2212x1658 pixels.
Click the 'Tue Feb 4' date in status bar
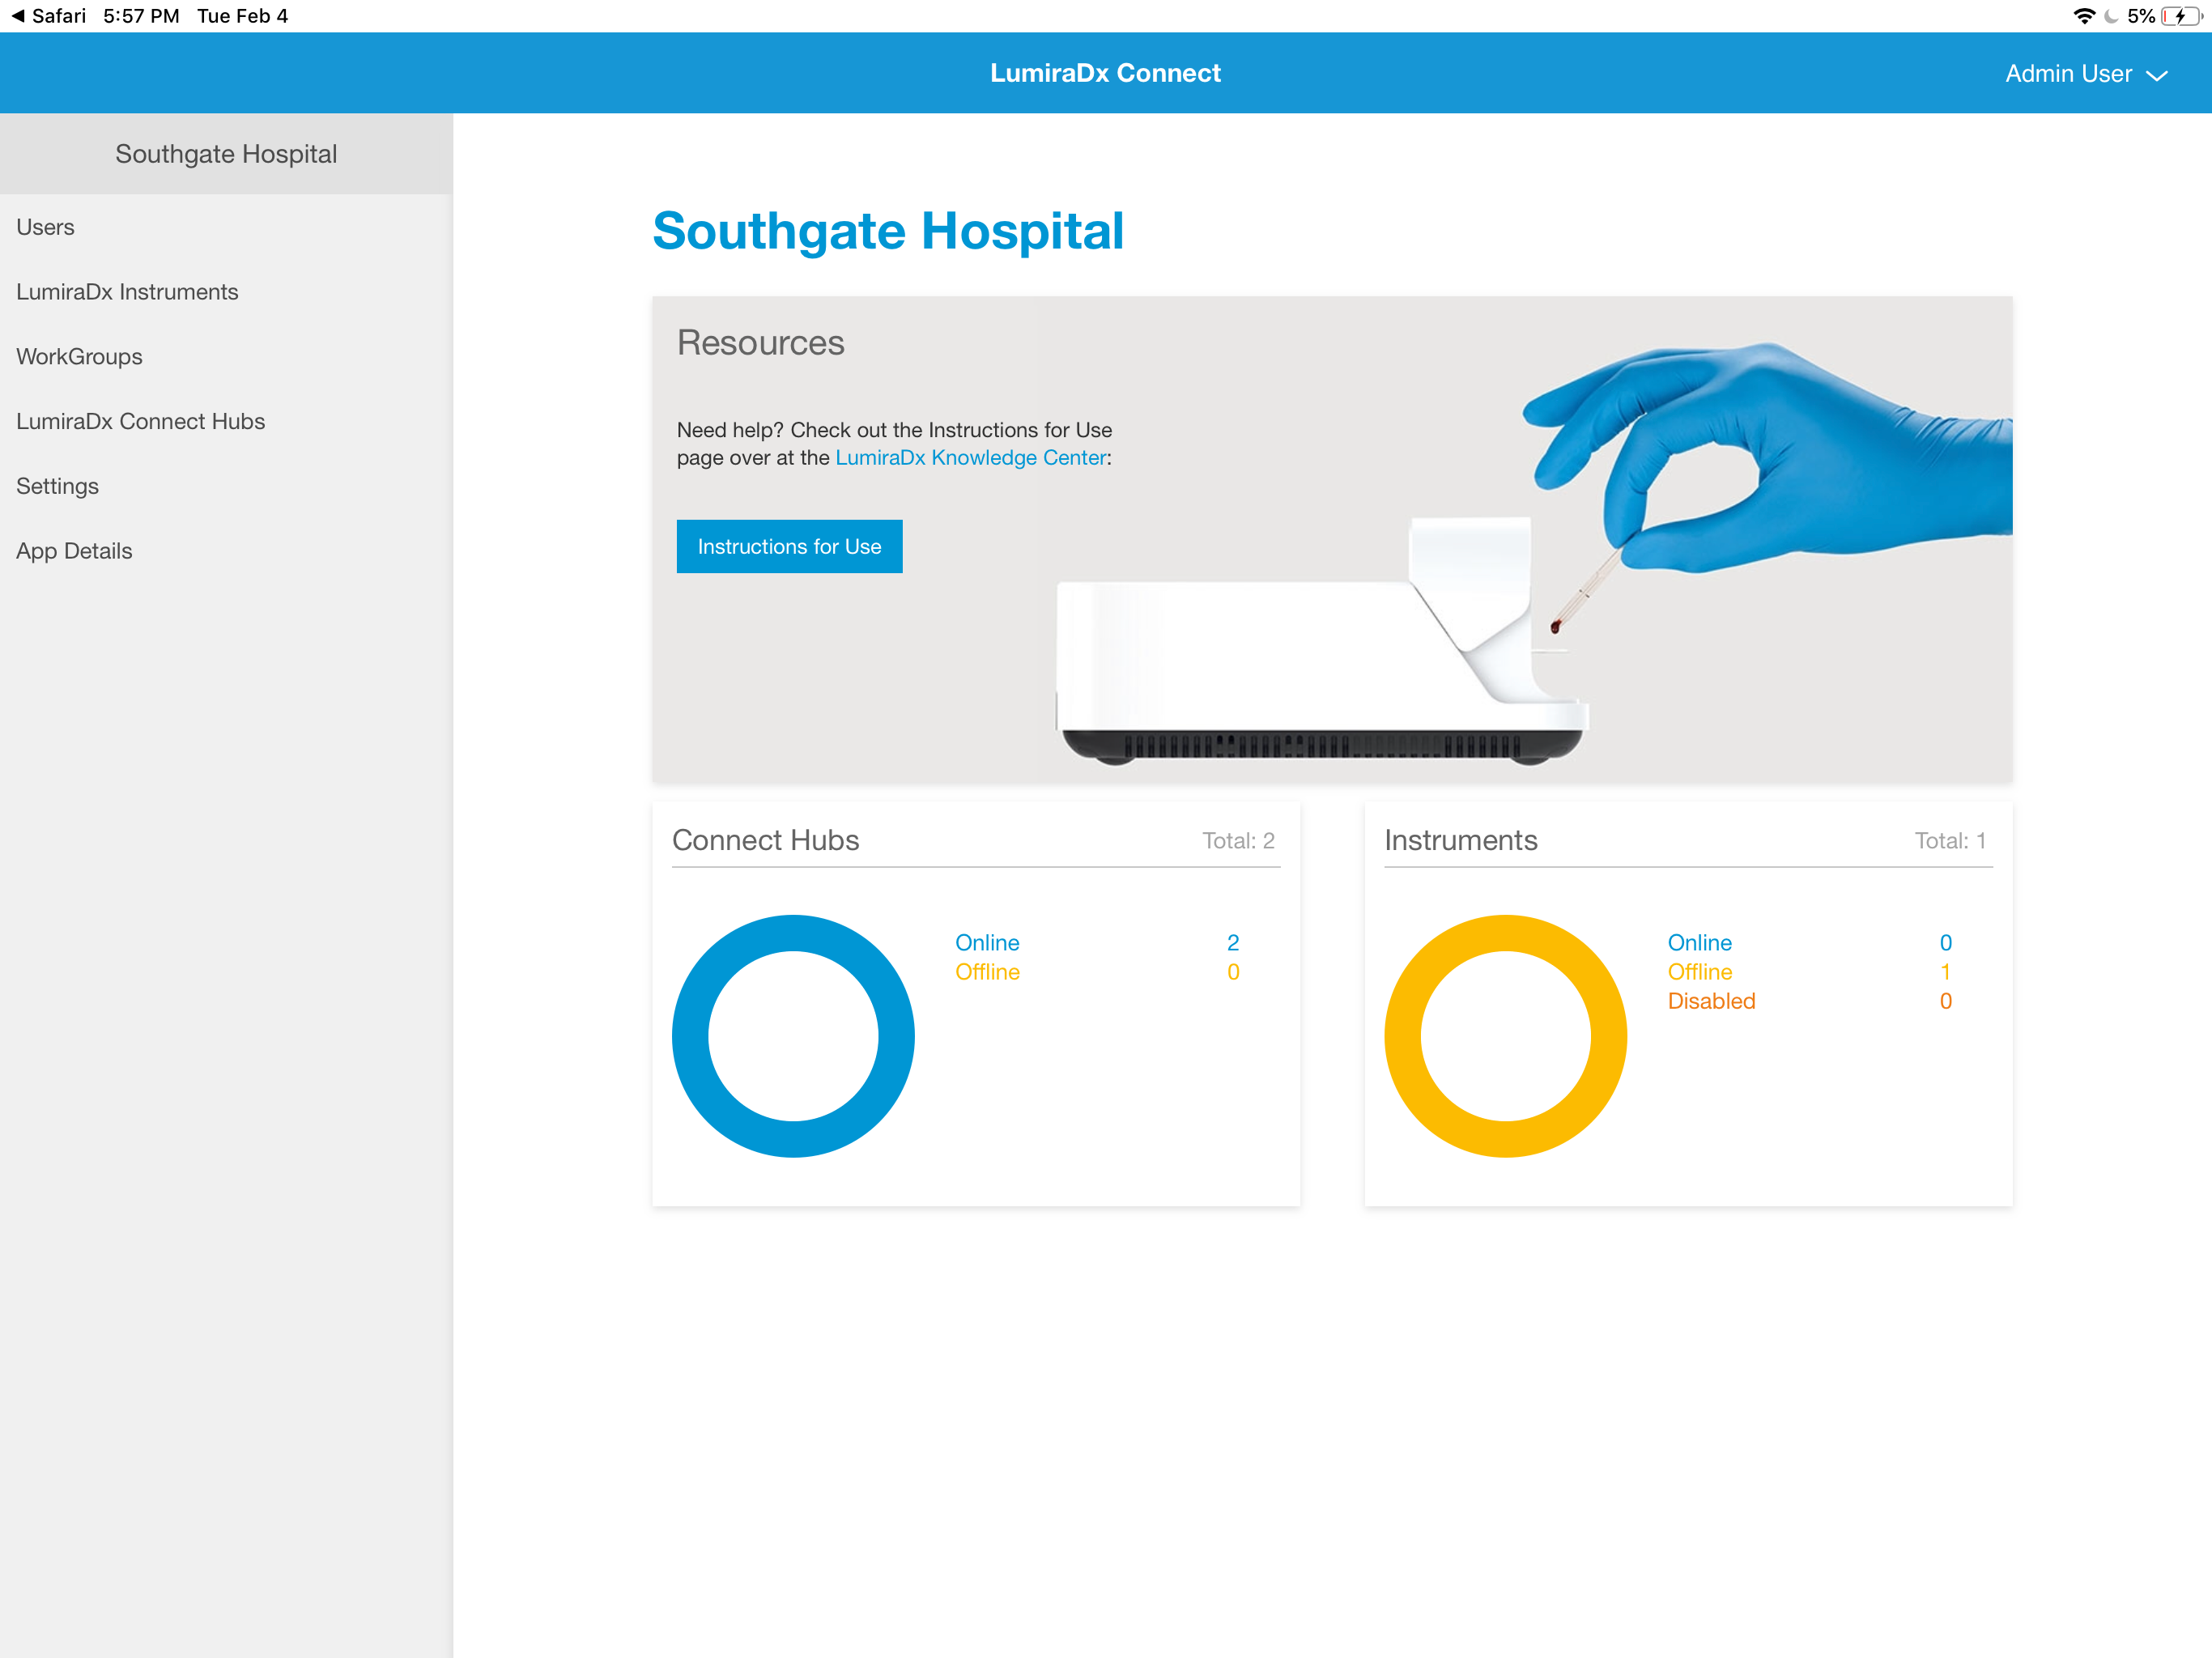point(242,16)
